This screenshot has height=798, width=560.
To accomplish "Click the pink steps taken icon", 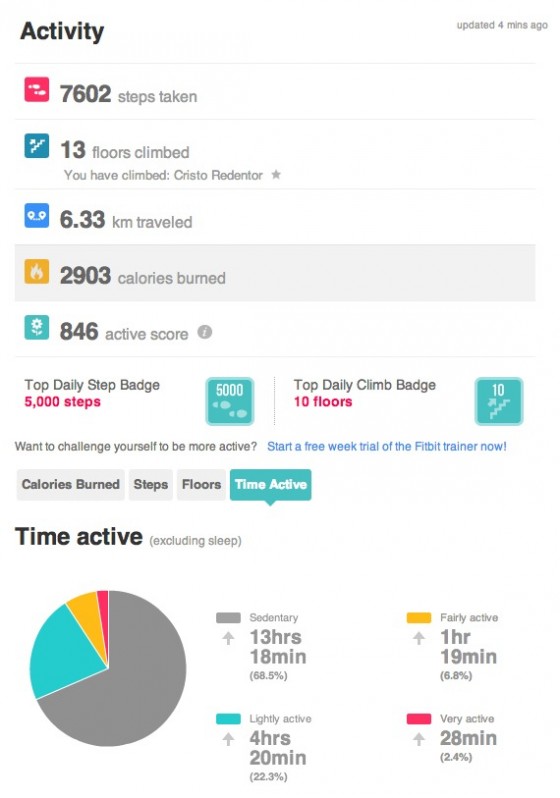I will [37, 90].
